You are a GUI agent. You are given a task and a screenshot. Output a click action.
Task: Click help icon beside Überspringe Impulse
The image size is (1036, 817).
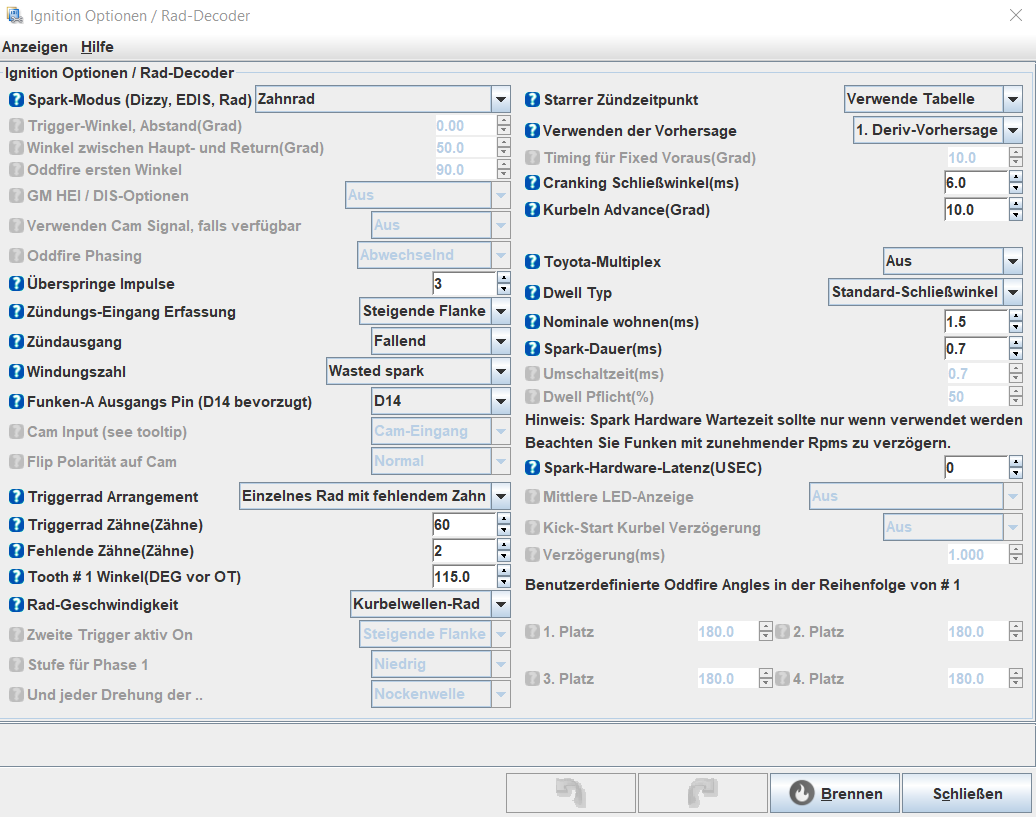(17, 284)
